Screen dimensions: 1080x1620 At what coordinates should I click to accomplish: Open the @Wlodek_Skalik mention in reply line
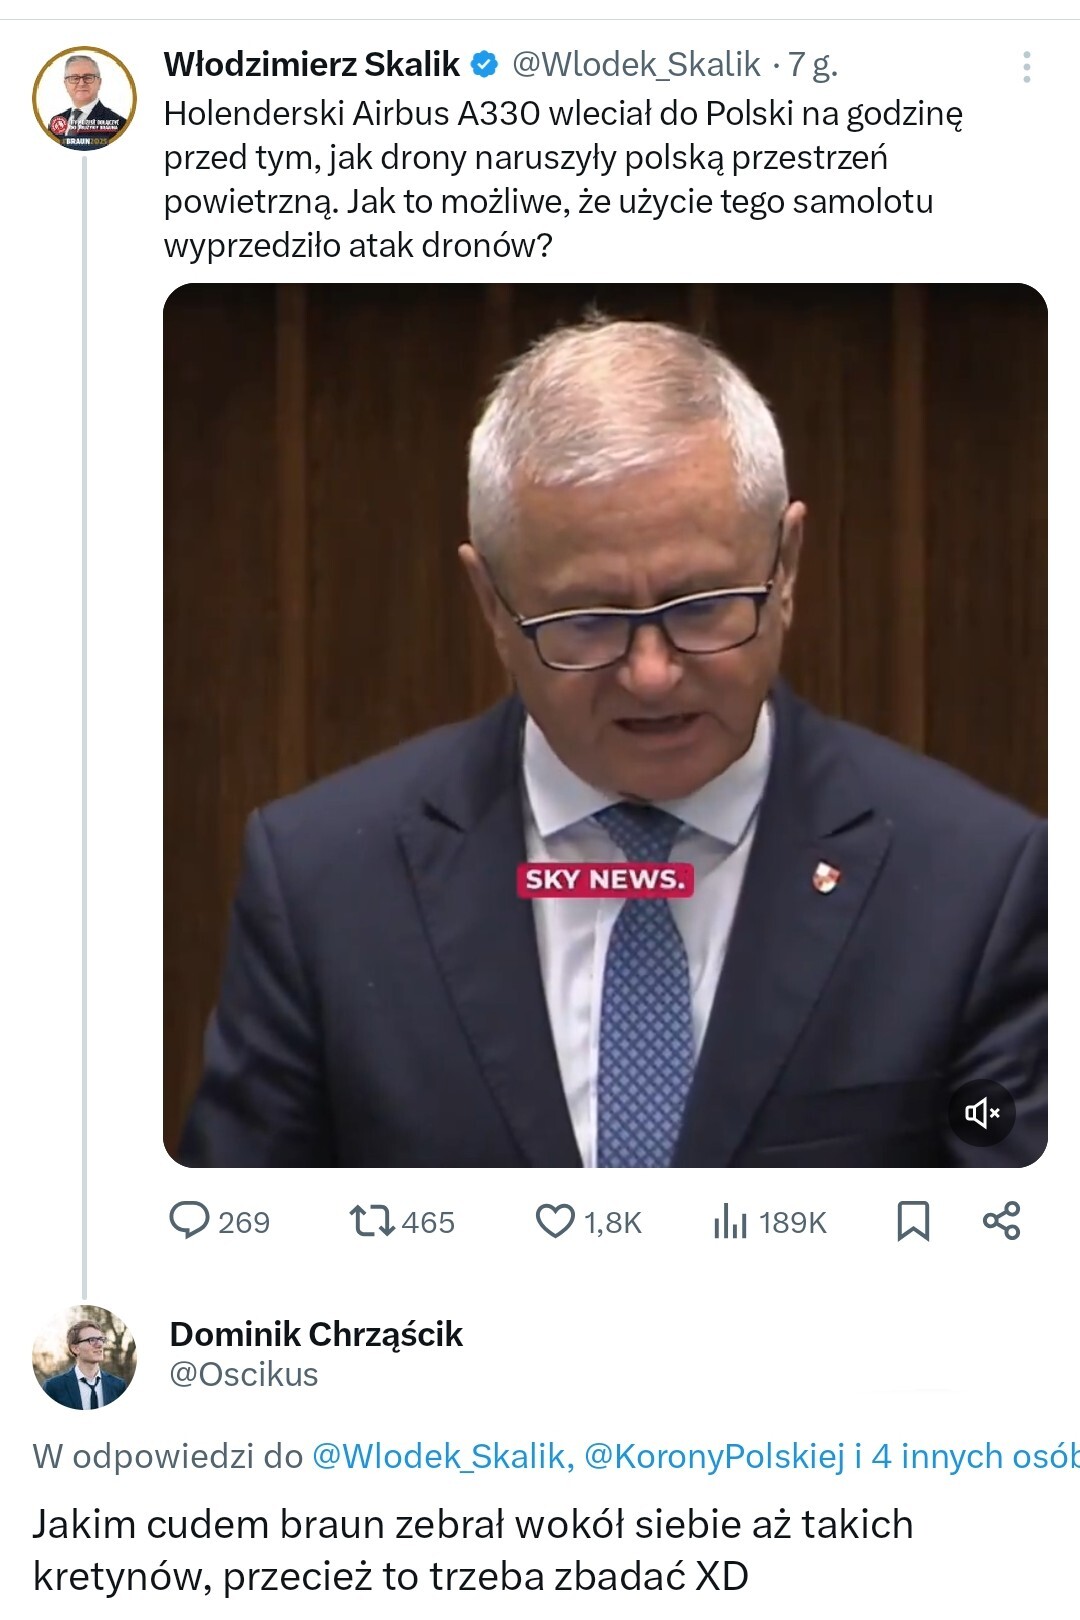pos(442,1456)
